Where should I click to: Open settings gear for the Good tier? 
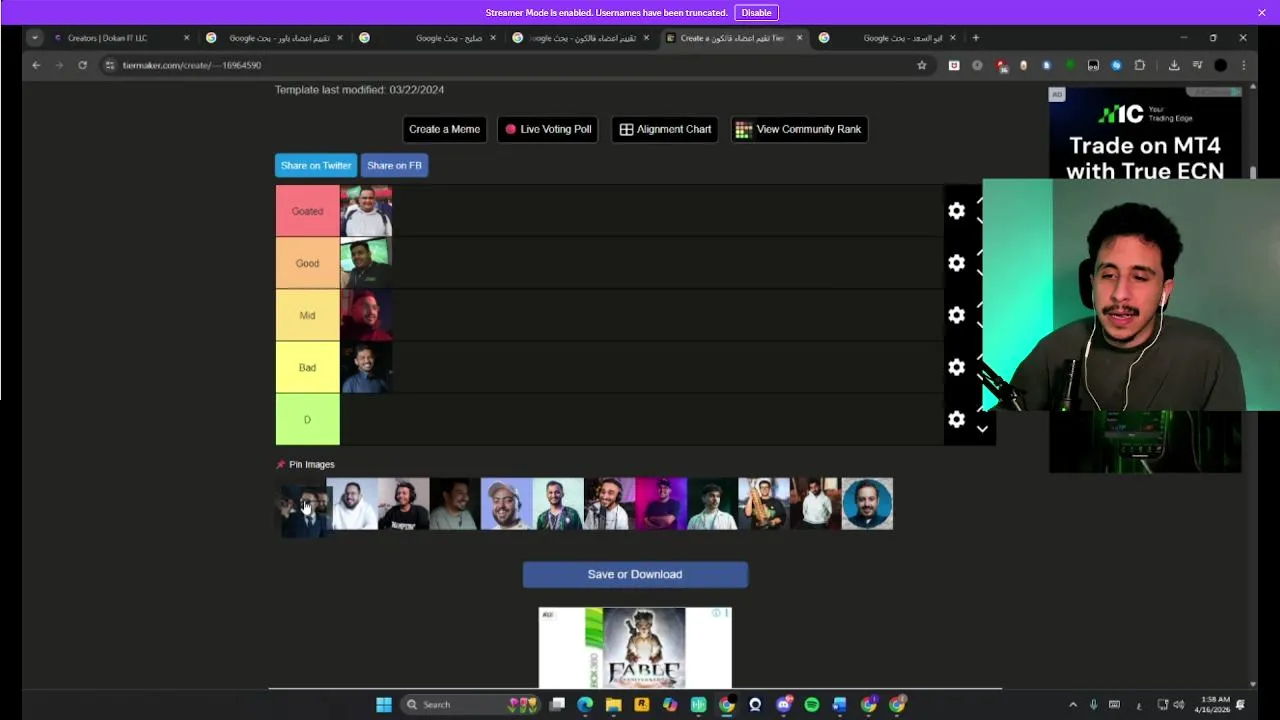pyautogui.click(x=956, y=263)
